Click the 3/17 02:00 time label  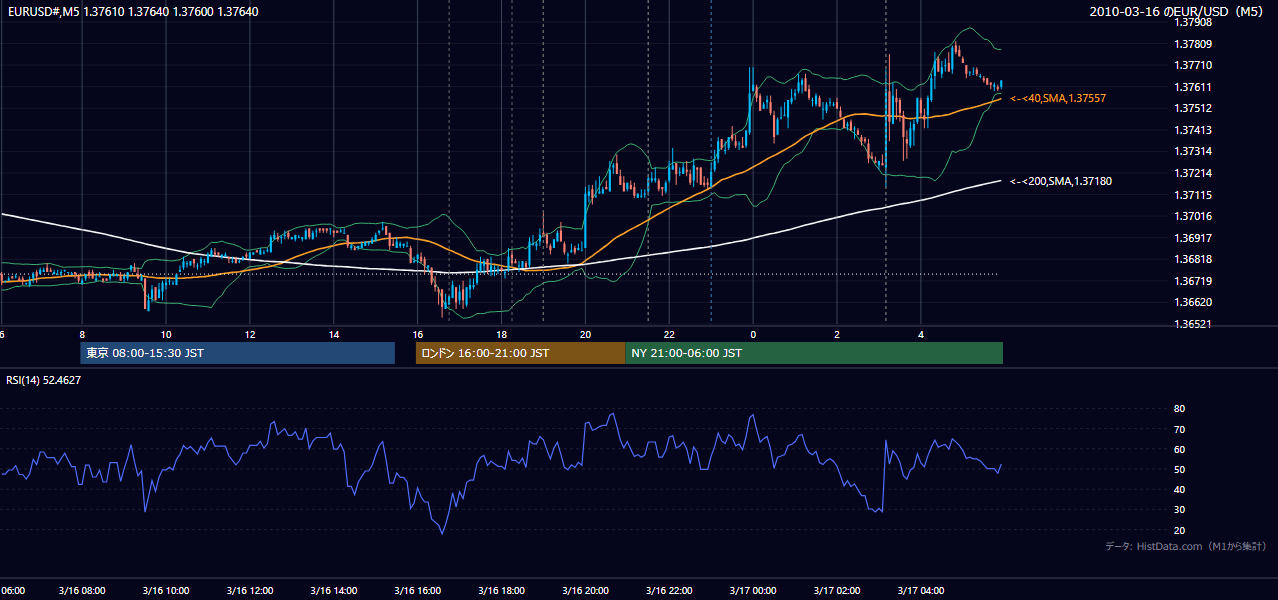838,590
